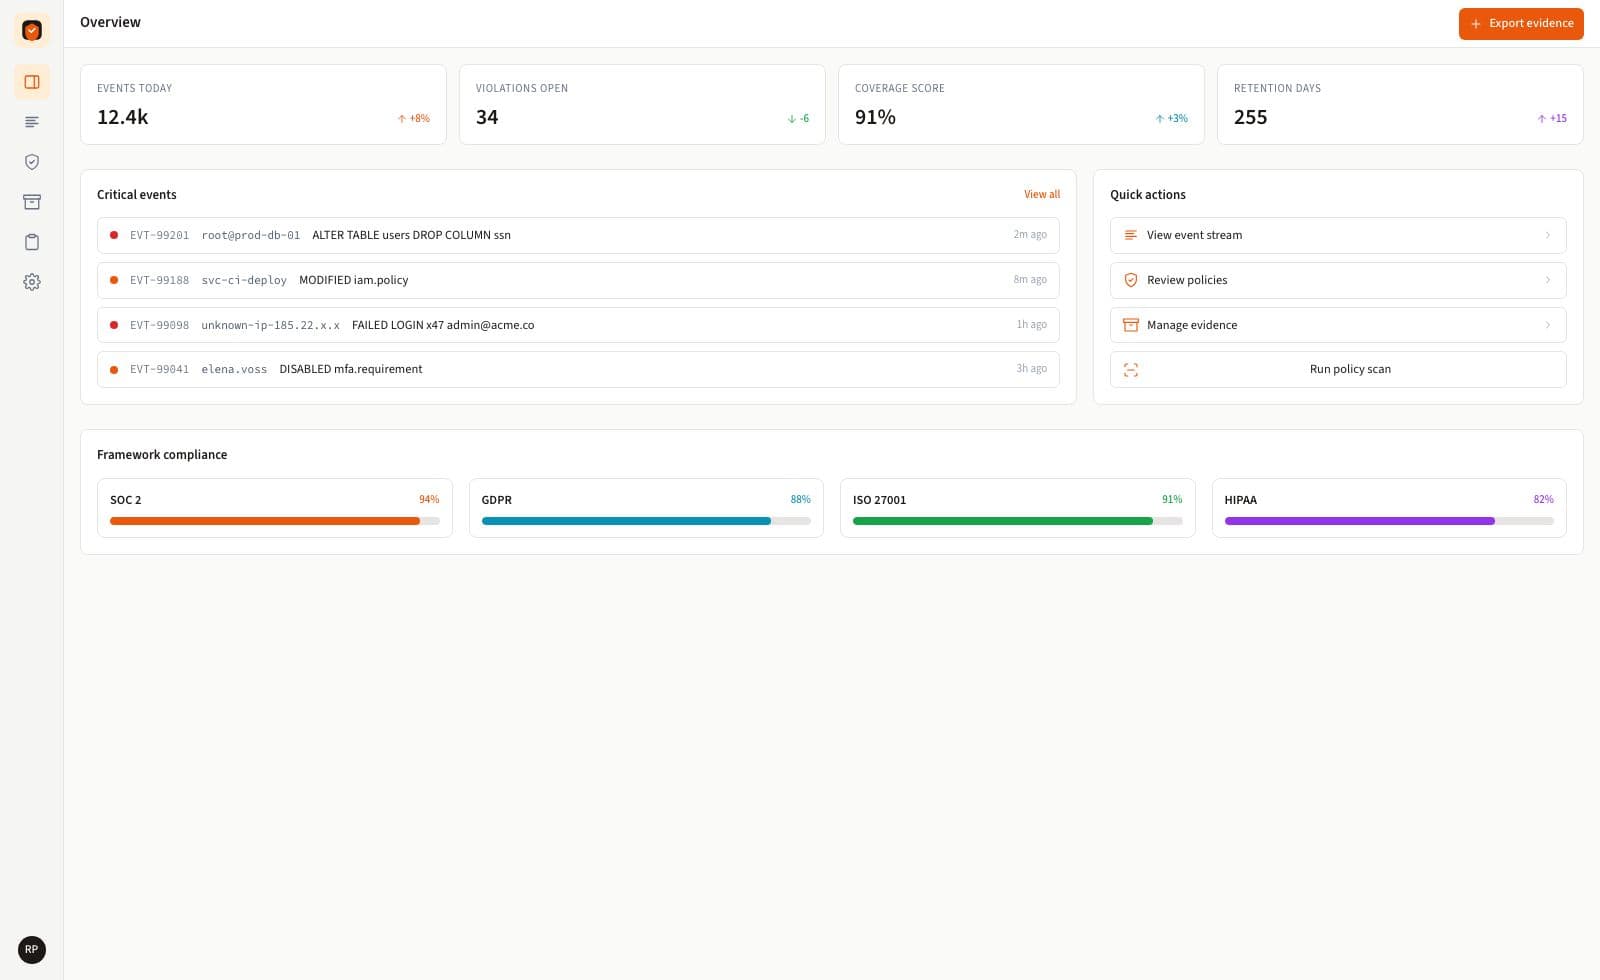Viewport: 1600px width, 980px height.
Task: Click the 1h ago timestamp
Action: click(x=1032, y=325)
